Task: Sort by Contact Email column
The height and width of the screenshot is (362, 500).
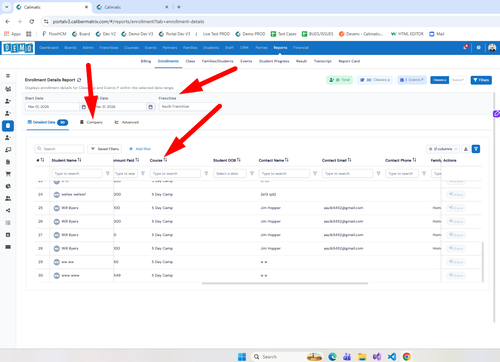Action: tap(349, 160)
